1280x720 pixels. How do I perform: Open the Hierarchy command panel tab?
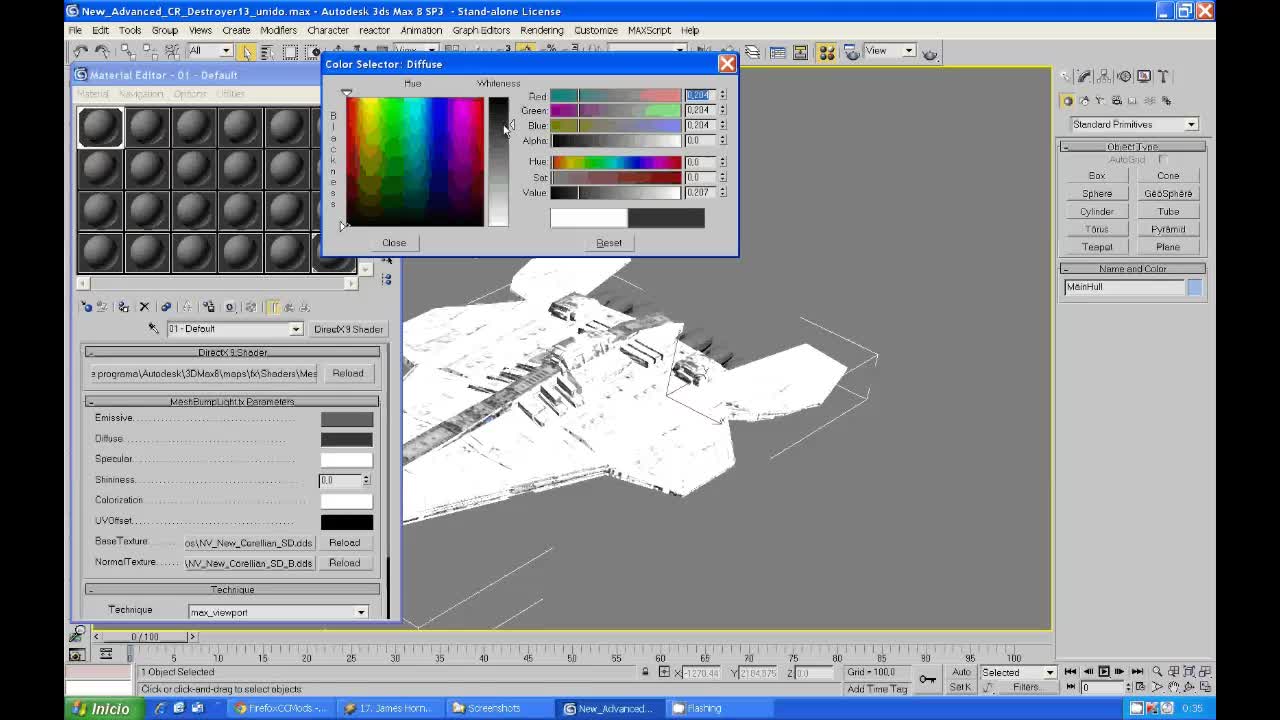coord(1104,76)
